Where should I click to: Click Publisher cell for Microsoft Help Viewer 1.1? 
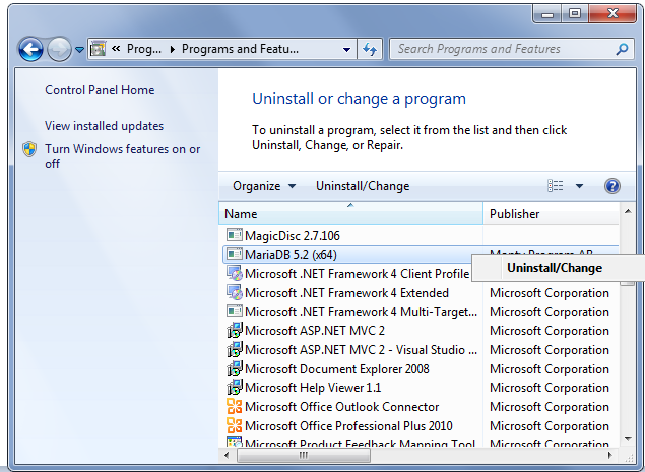point(549,388)
